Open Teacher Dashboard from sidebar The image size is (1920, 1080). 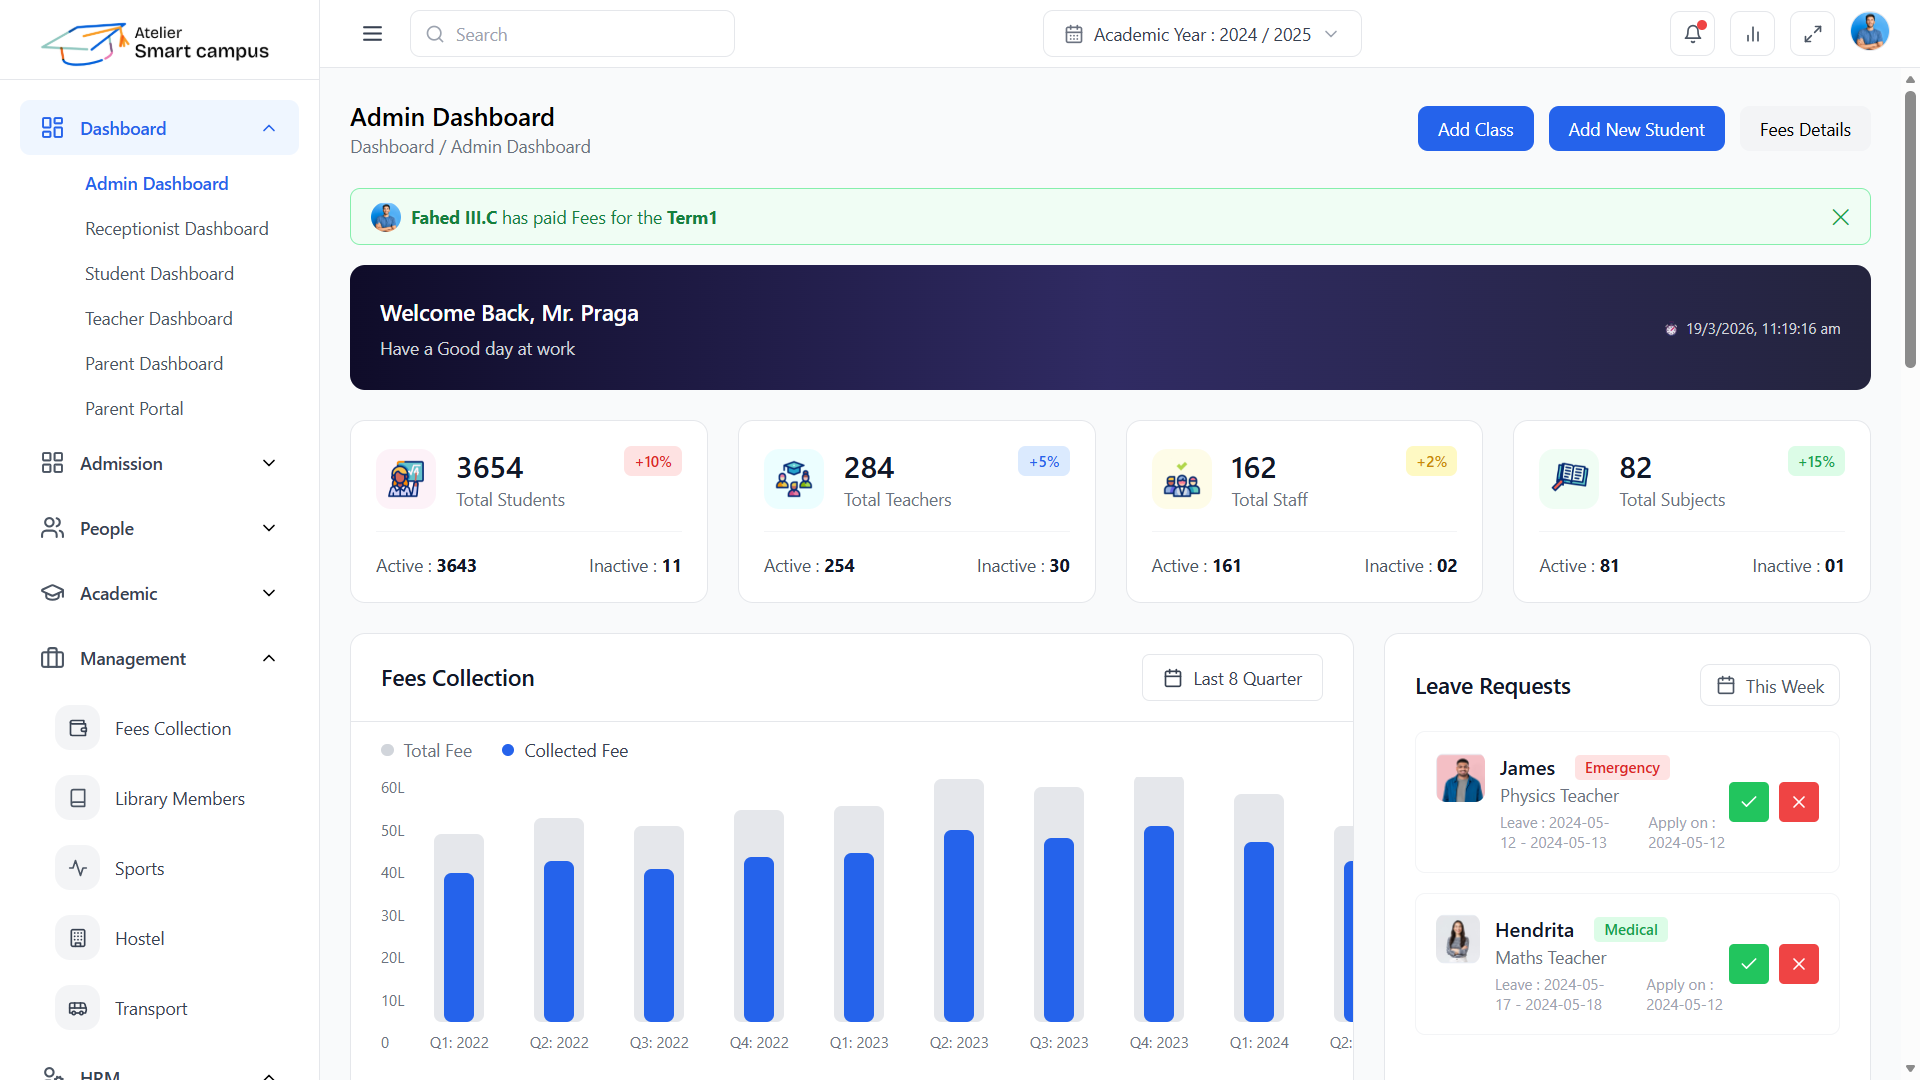pyautogui.click(x=158, y=318)
